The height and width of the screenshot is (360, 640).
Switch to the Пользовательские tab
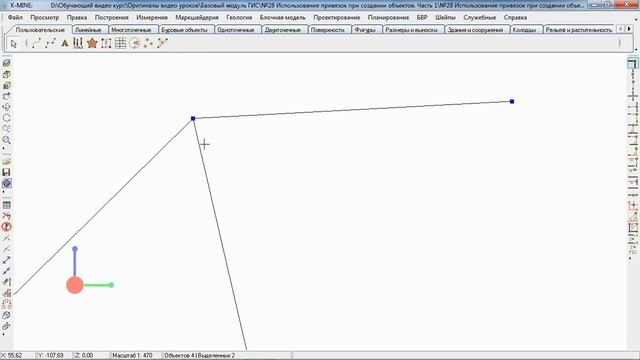click(x=40, y=30)
